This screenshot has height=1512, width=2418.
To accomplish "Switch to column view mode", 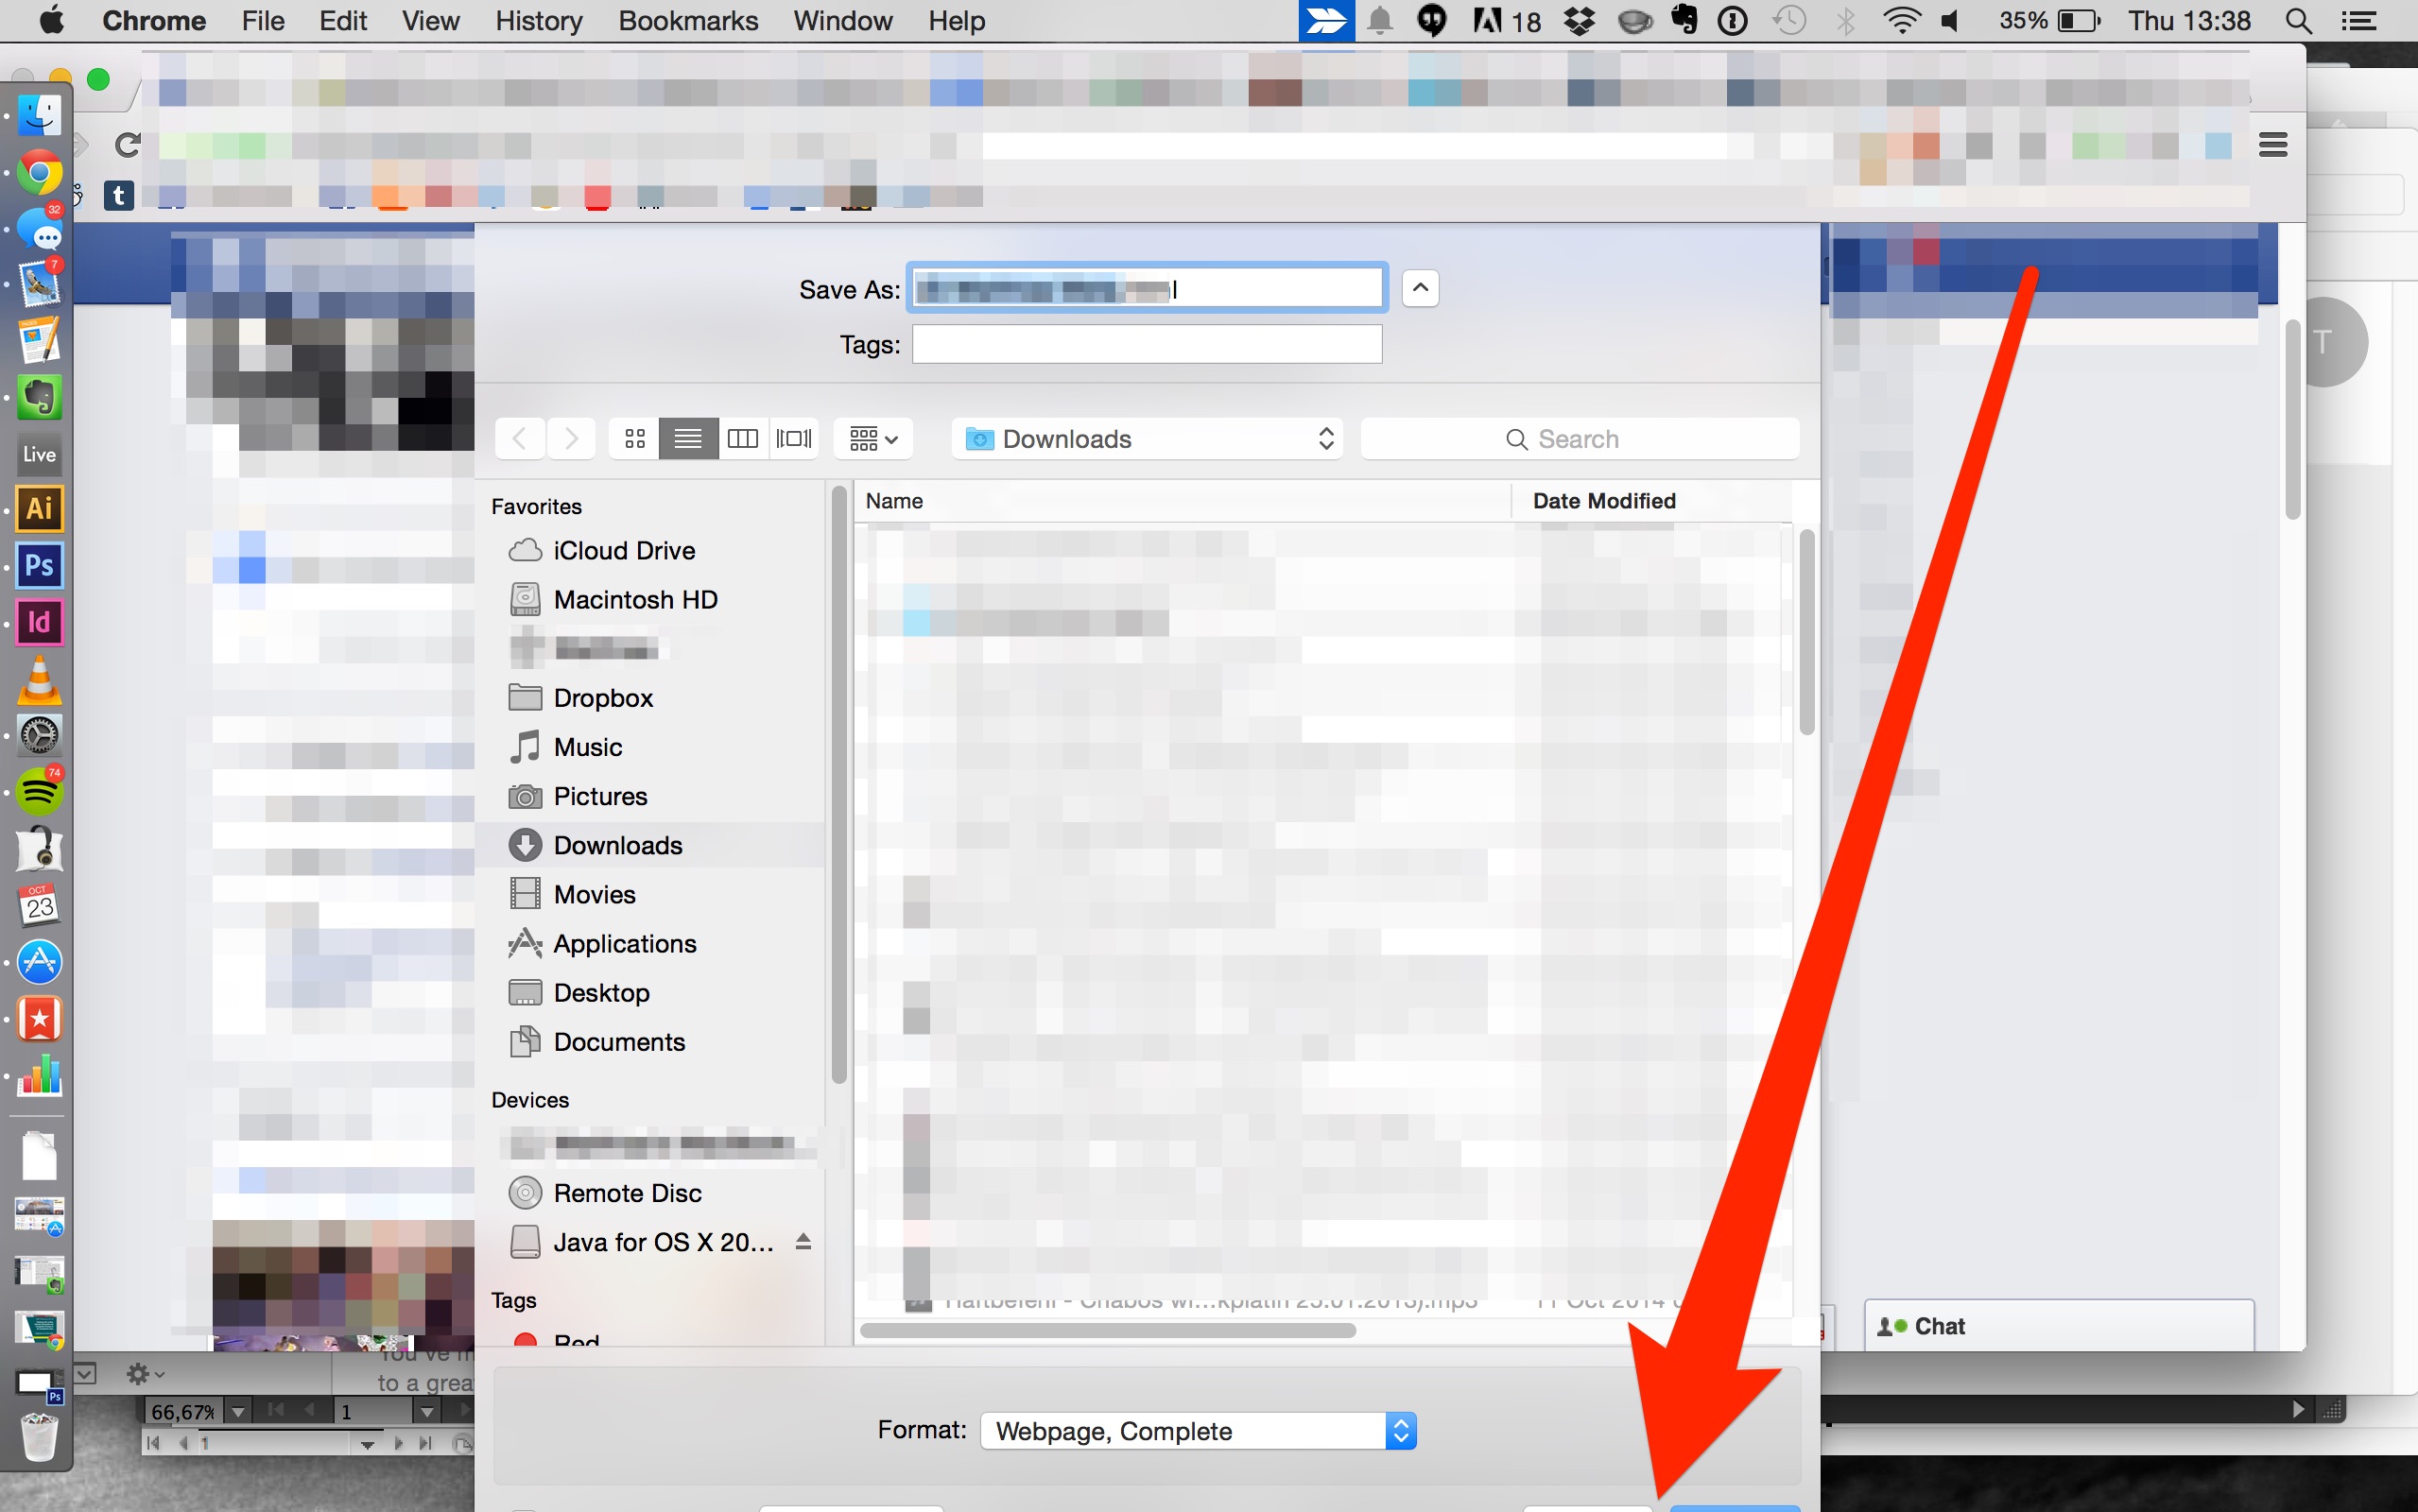I will click(742, 438).
